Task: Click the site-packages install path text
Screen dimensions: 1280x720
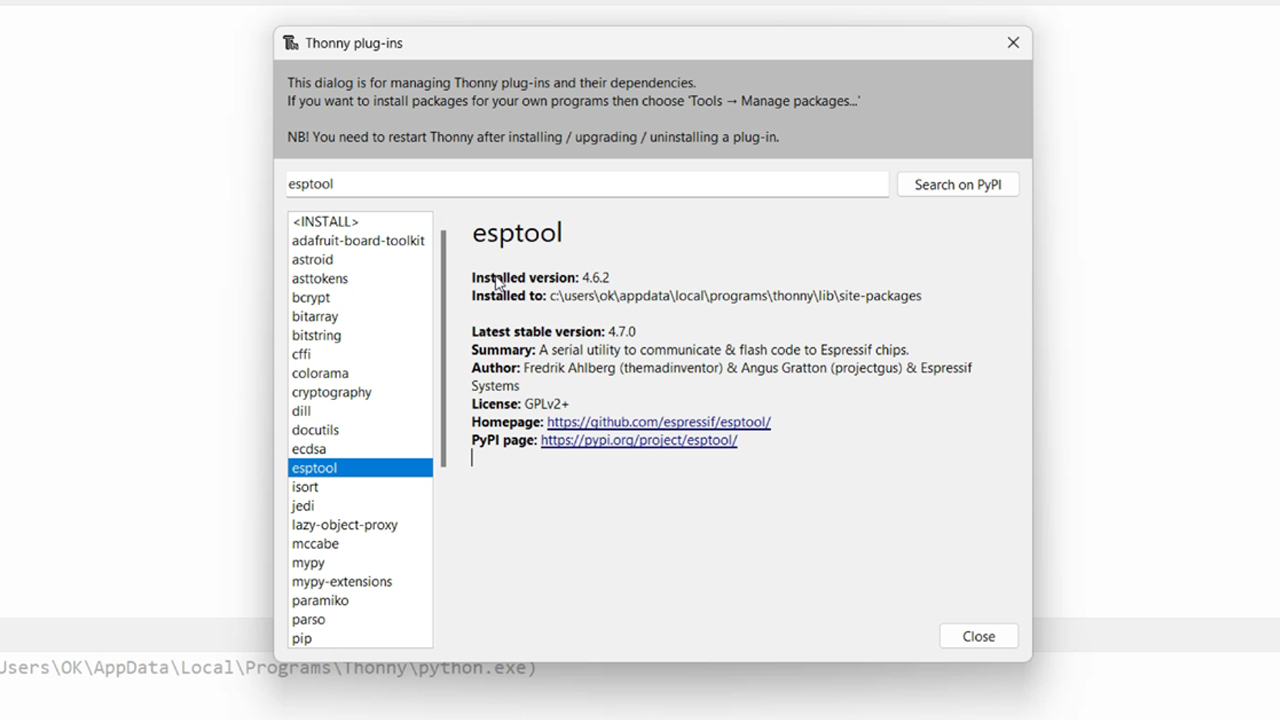Action: (735, 296)
